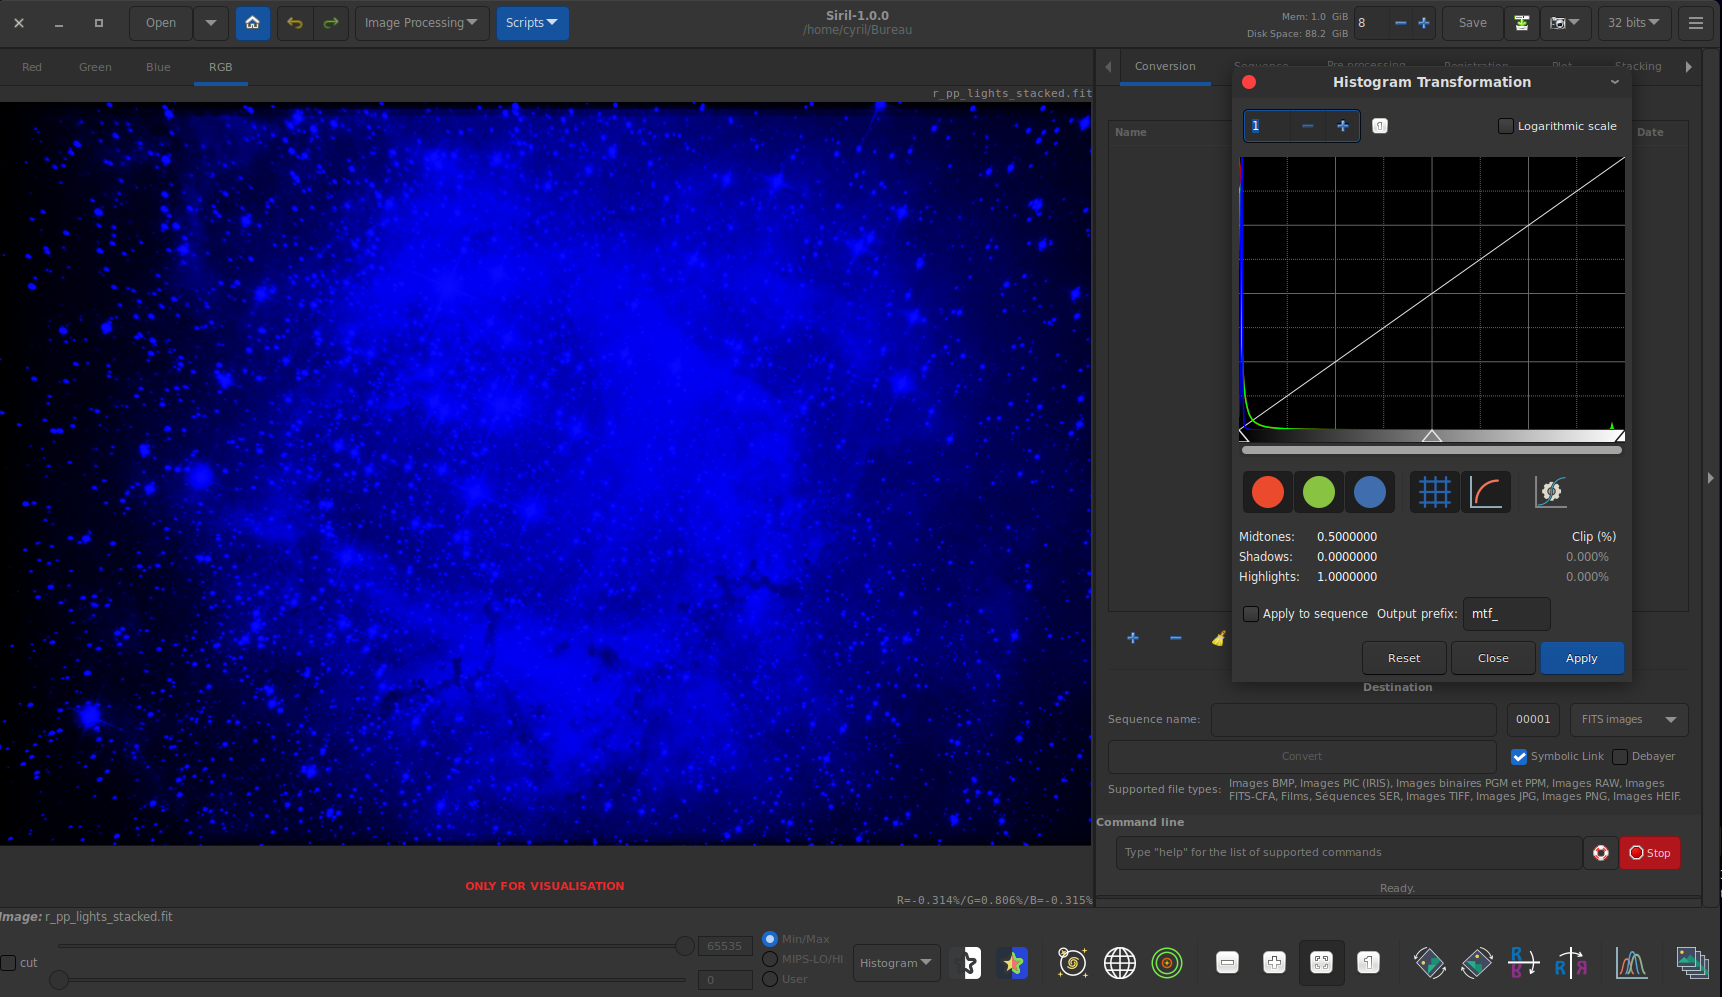Open the FITS images format dropdown

pyautogui.click(x=1628, y=720)
